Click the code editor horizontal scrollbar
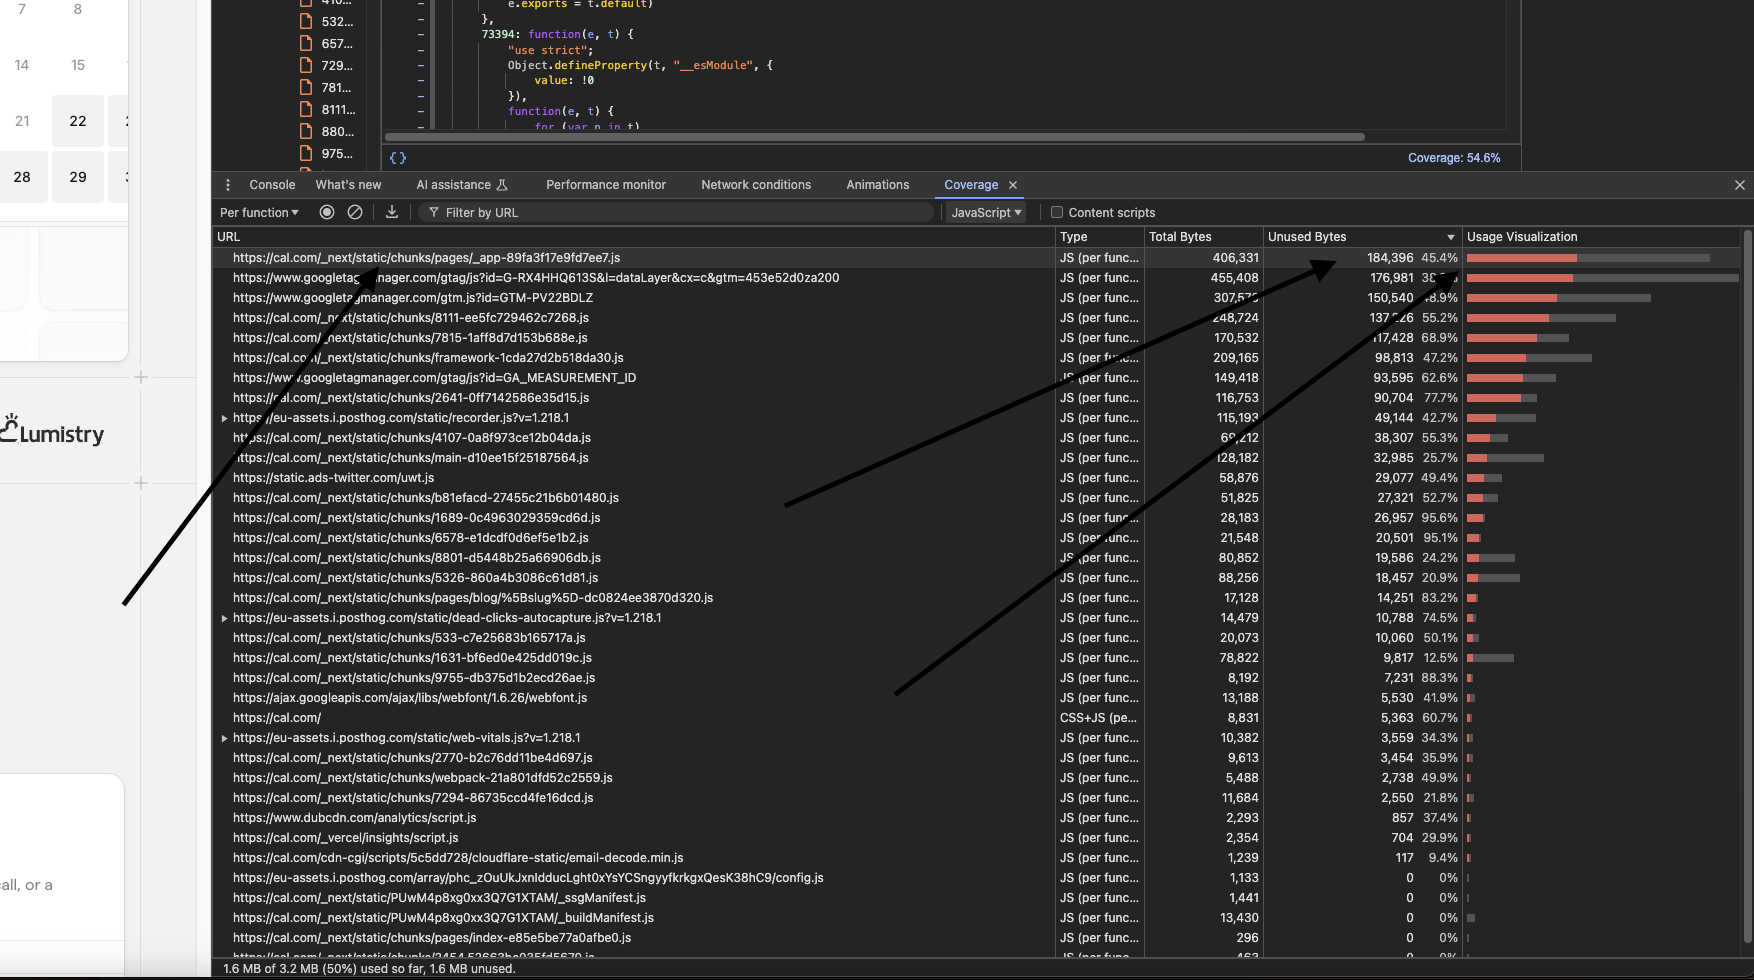 [x=875, y=137]
